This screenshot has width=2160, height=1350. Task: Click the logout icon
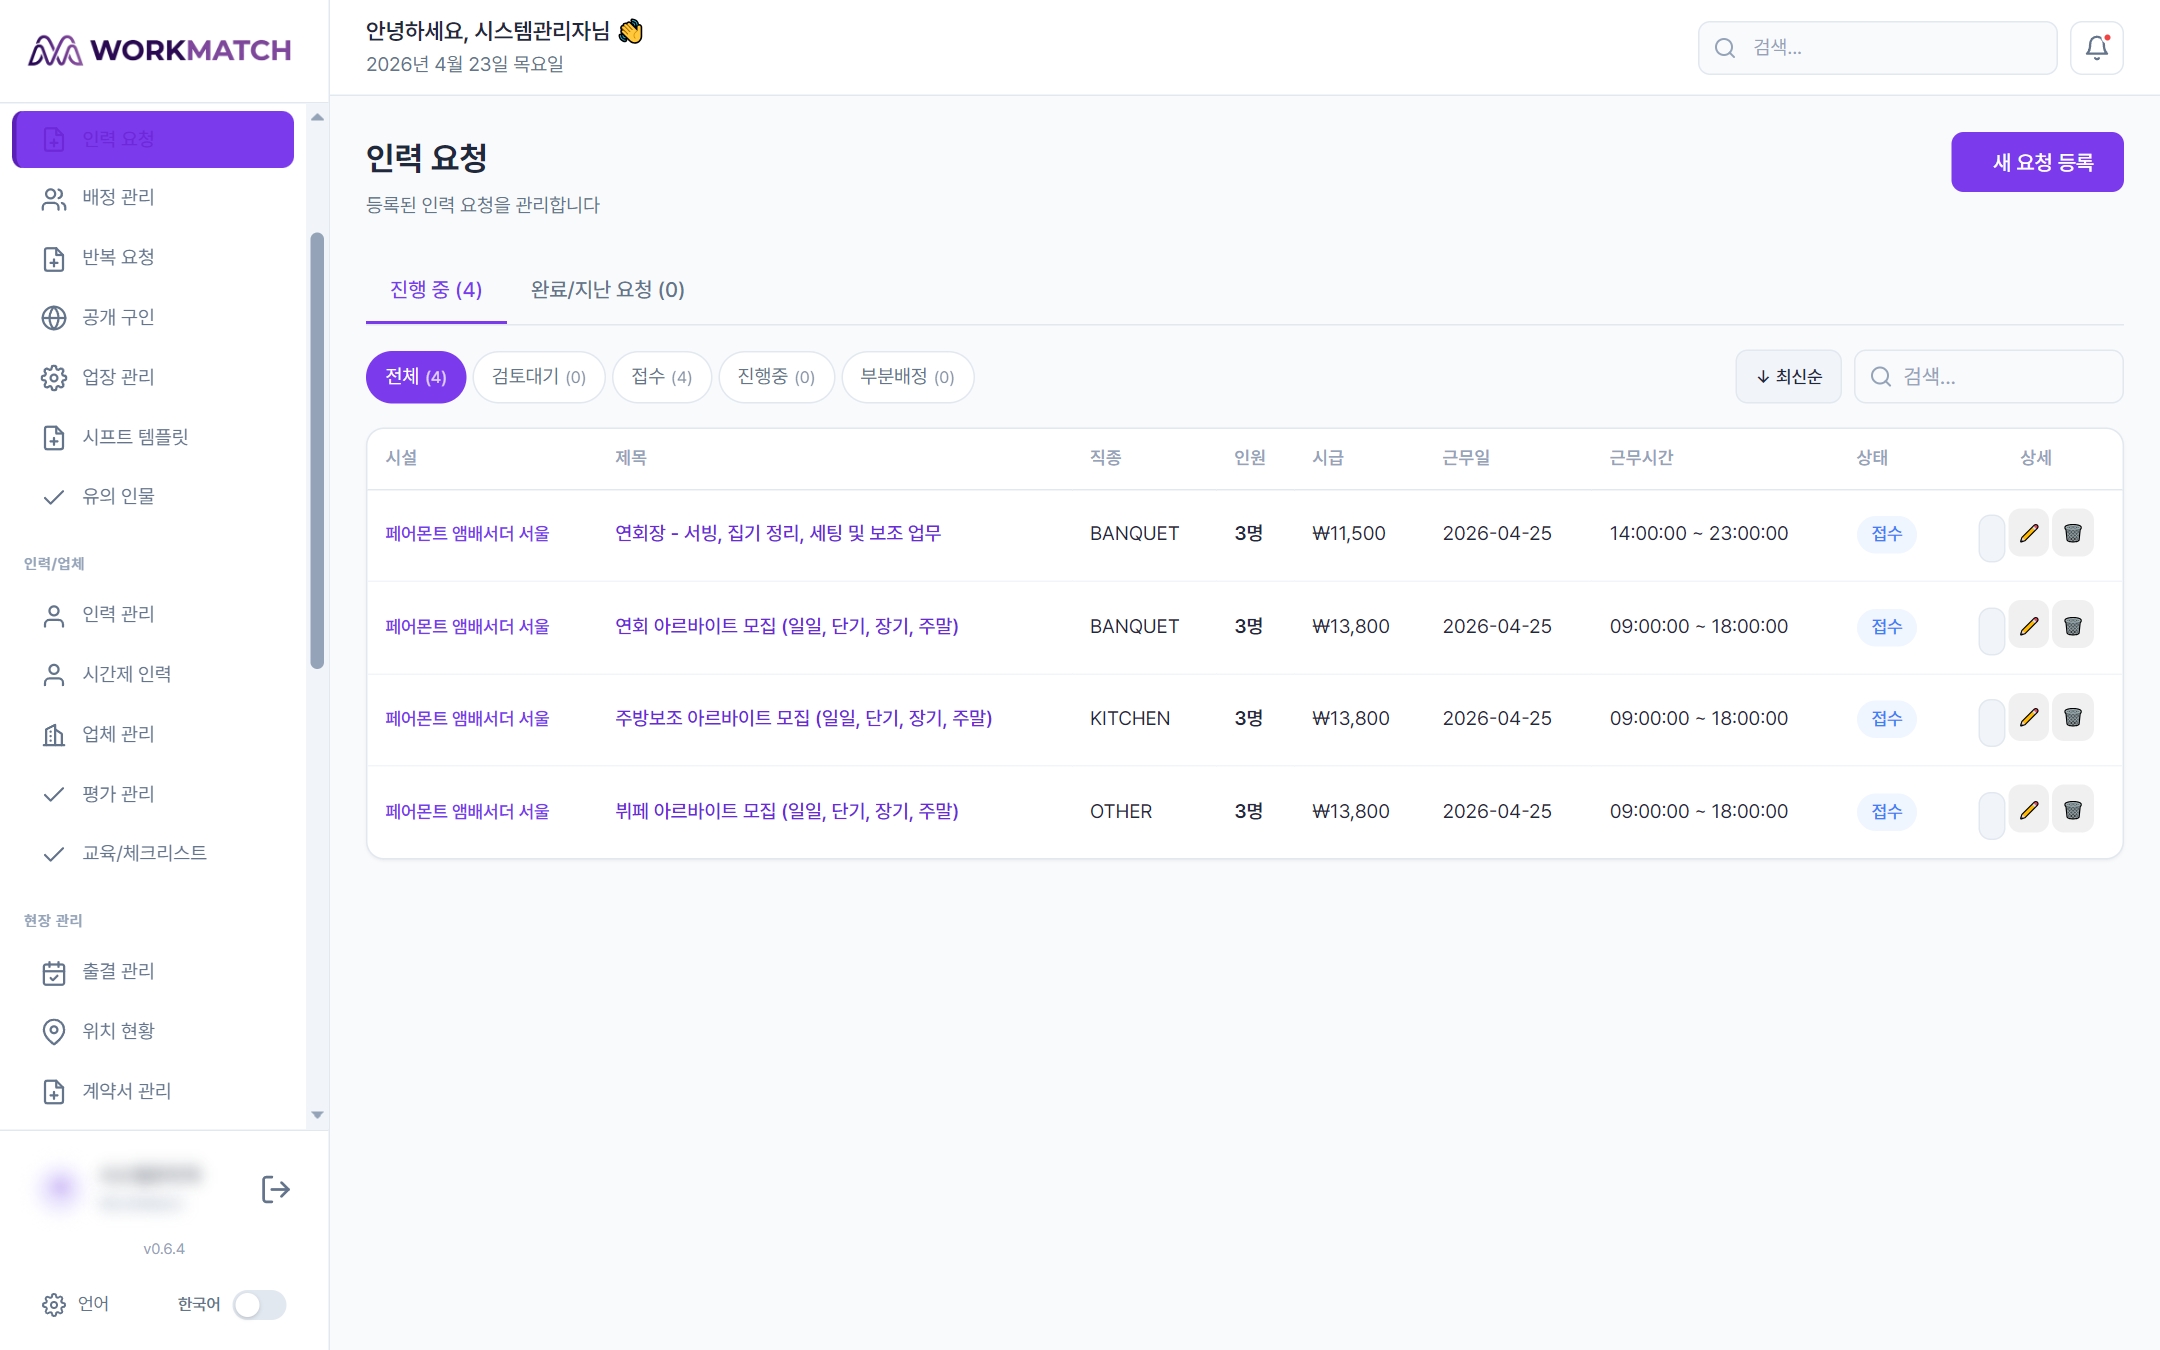point(275,1189)
